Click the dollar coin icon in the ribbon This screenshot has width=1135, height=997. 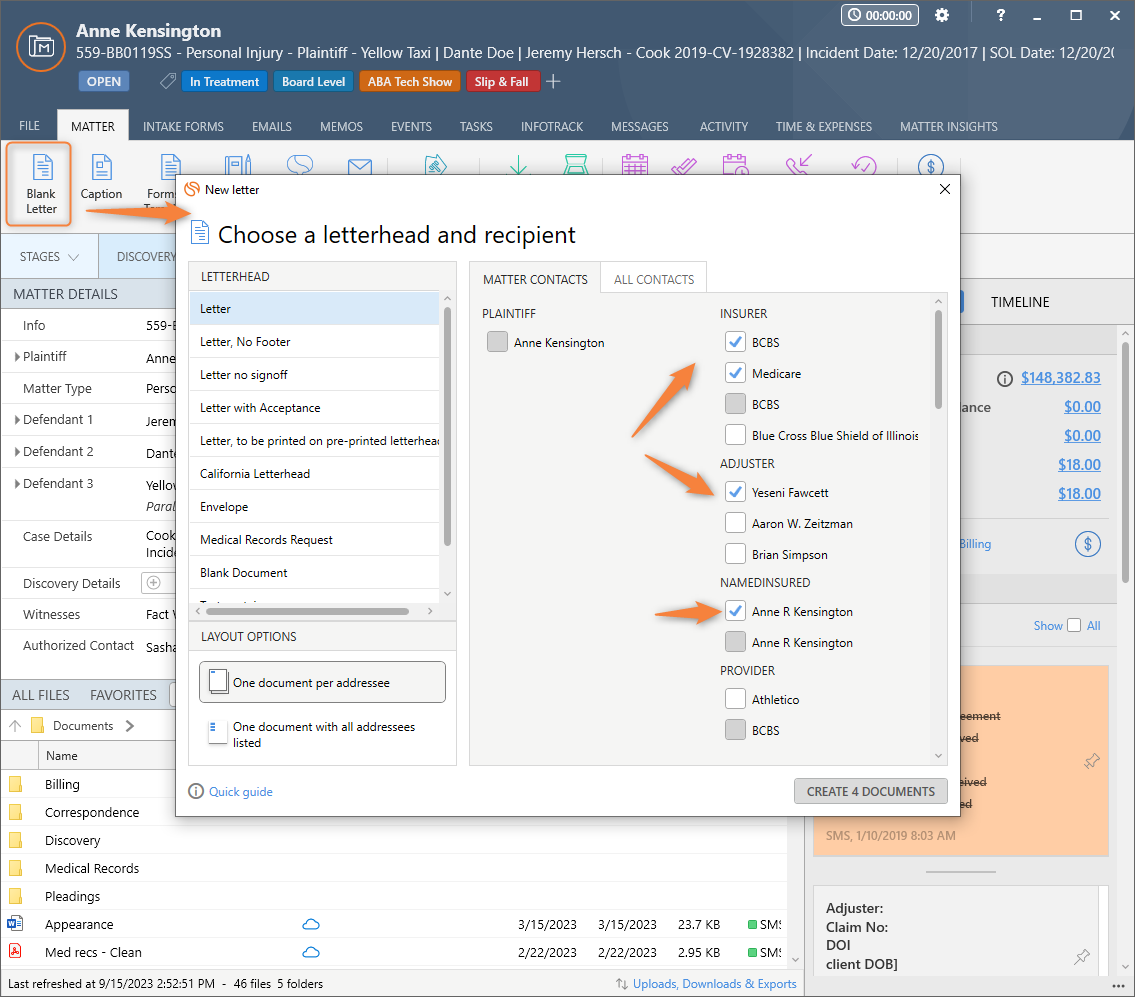tap(931, 166)
